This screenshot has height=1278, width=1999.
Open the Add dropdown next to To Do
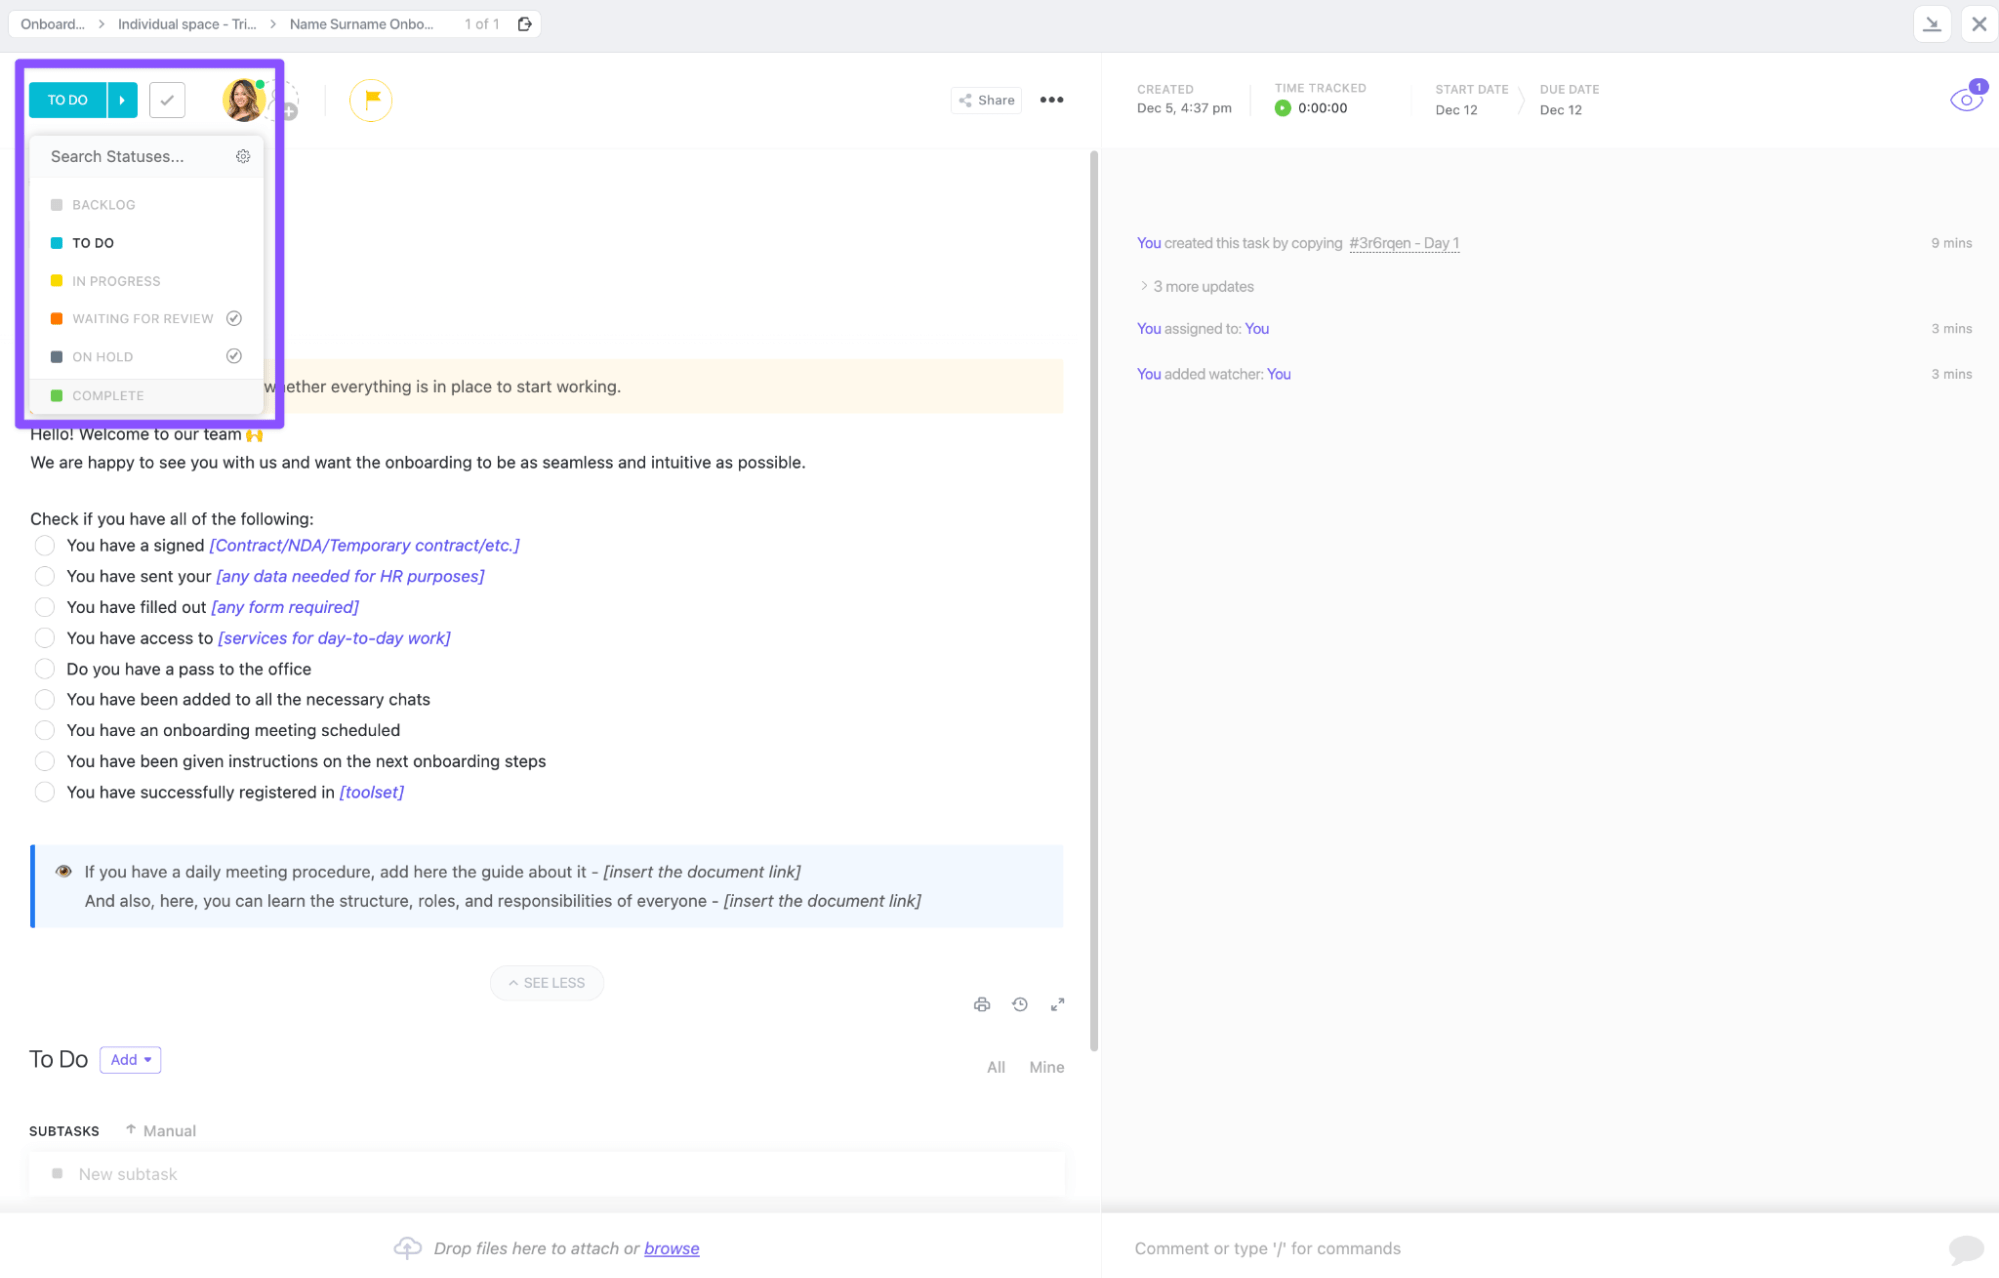coord(130,1059)
